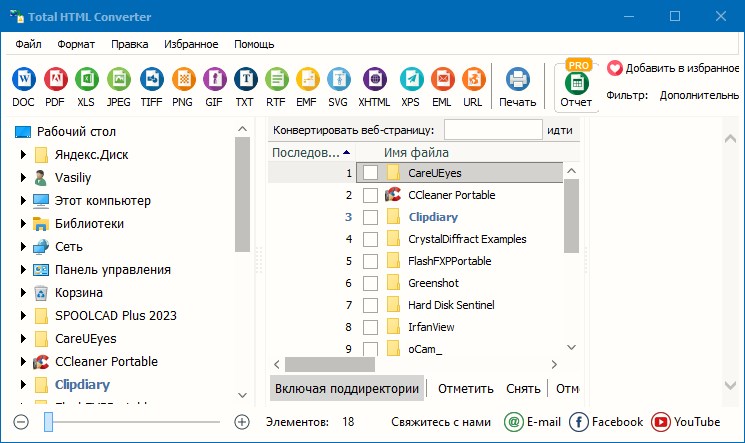Open the Помощь menu
This screenshot has width=745, height=443.
tap(254, 44)
